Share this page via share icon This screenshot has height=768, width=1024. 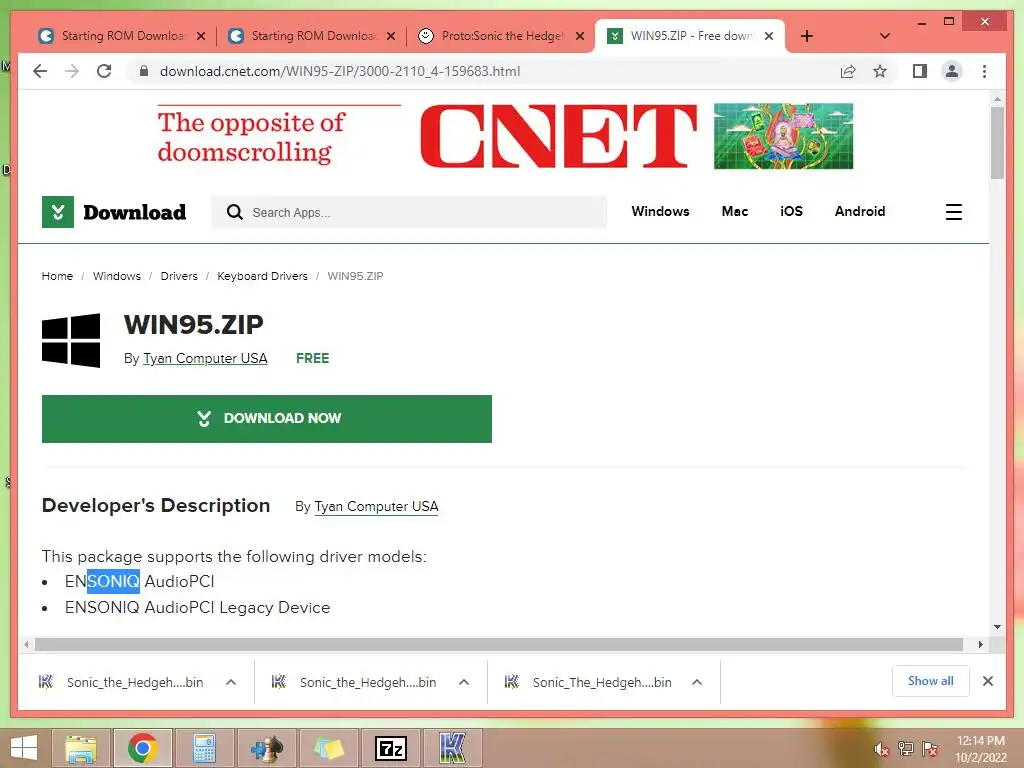848,71
